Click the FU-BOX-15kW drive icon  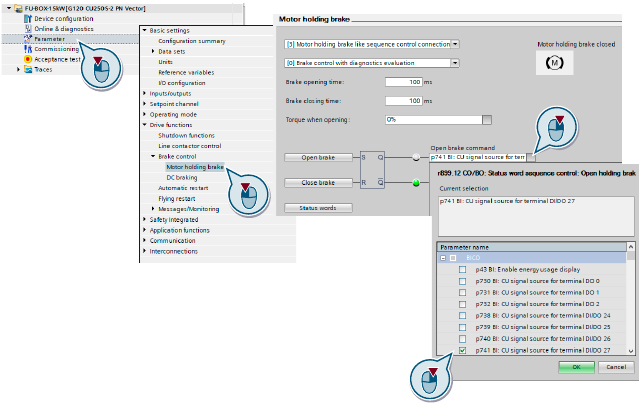click(x=18, y=8)
